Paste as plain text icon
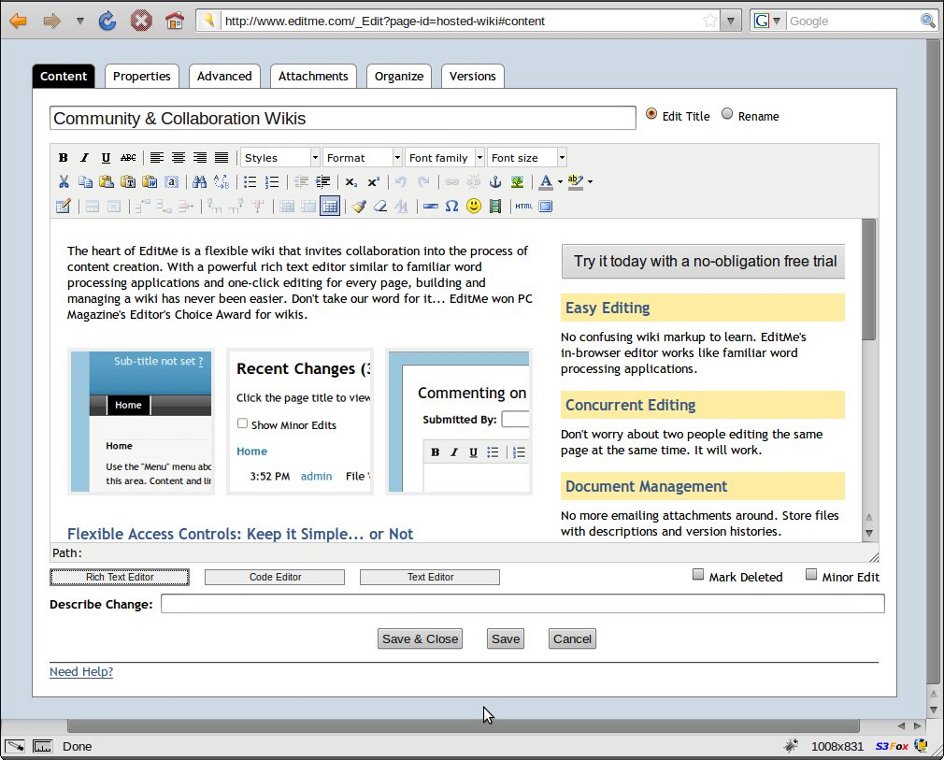Screen dimensions: 944x760 click(128, 181)
